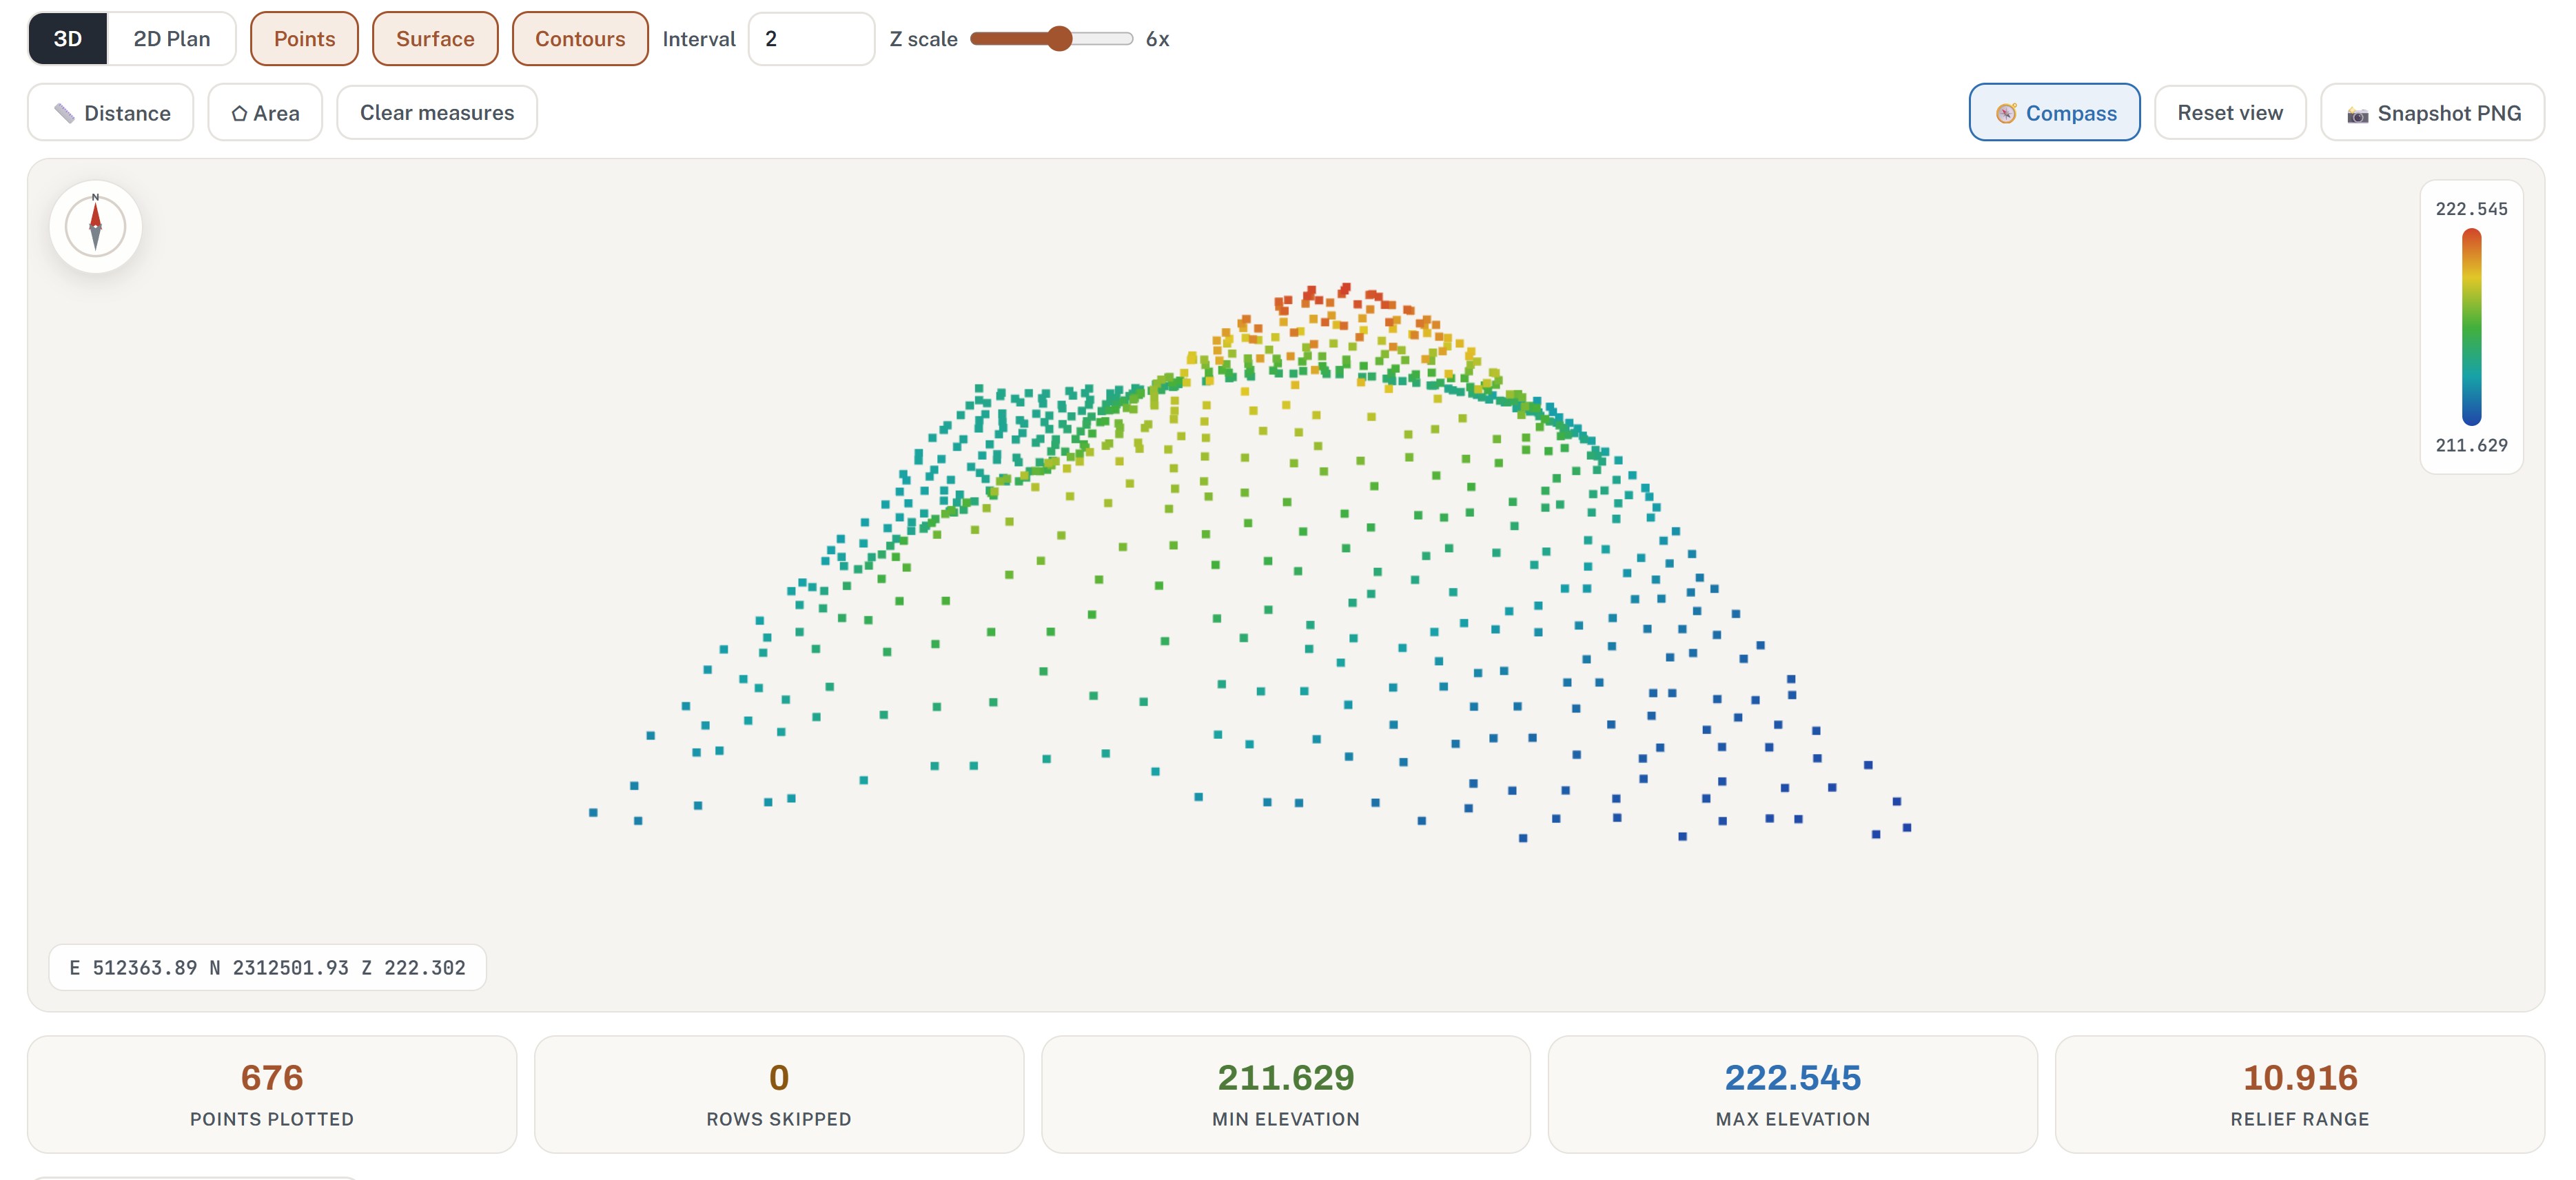Image resolution: width=2576 pixels, height=1180 pixels.
Task: Click Reset view button
Action: 2230,113
